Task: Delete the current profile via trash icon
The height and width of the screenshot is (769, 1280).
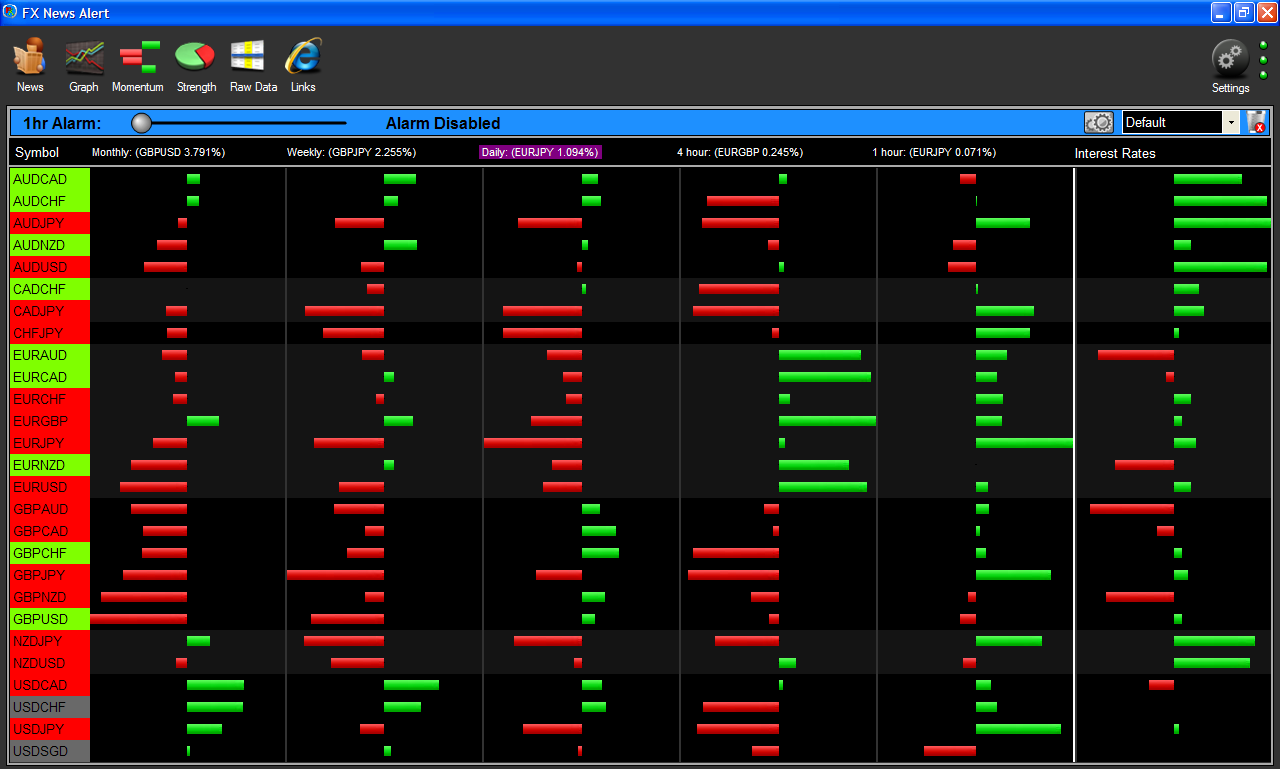Action: pyautogui.click(x=1257, y=121)
